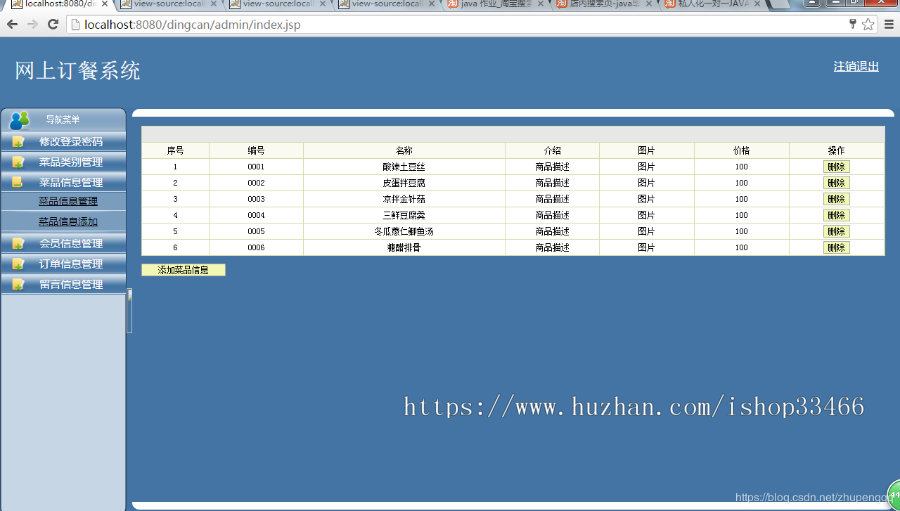Close the localhost:8080 browser tab

[x=104, y=4]
